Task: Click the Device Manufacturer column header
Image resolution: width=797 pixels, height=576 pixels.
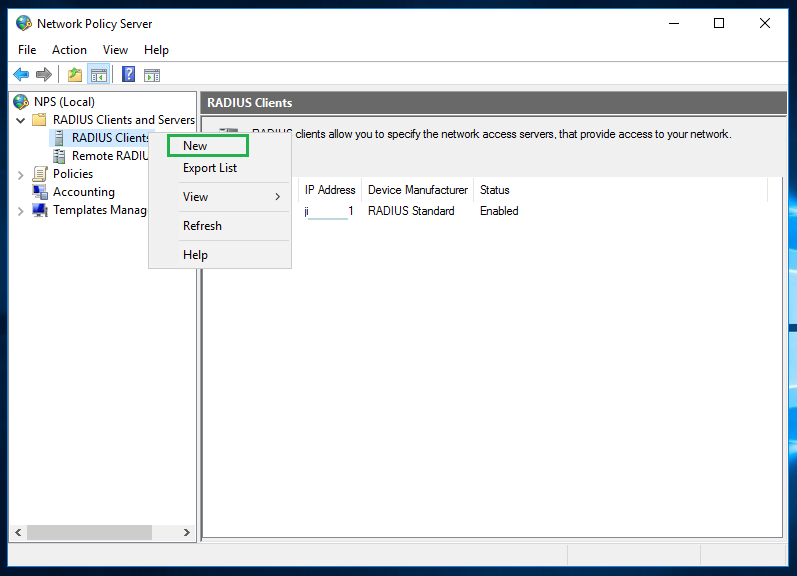Action: (x=417, y=190)
